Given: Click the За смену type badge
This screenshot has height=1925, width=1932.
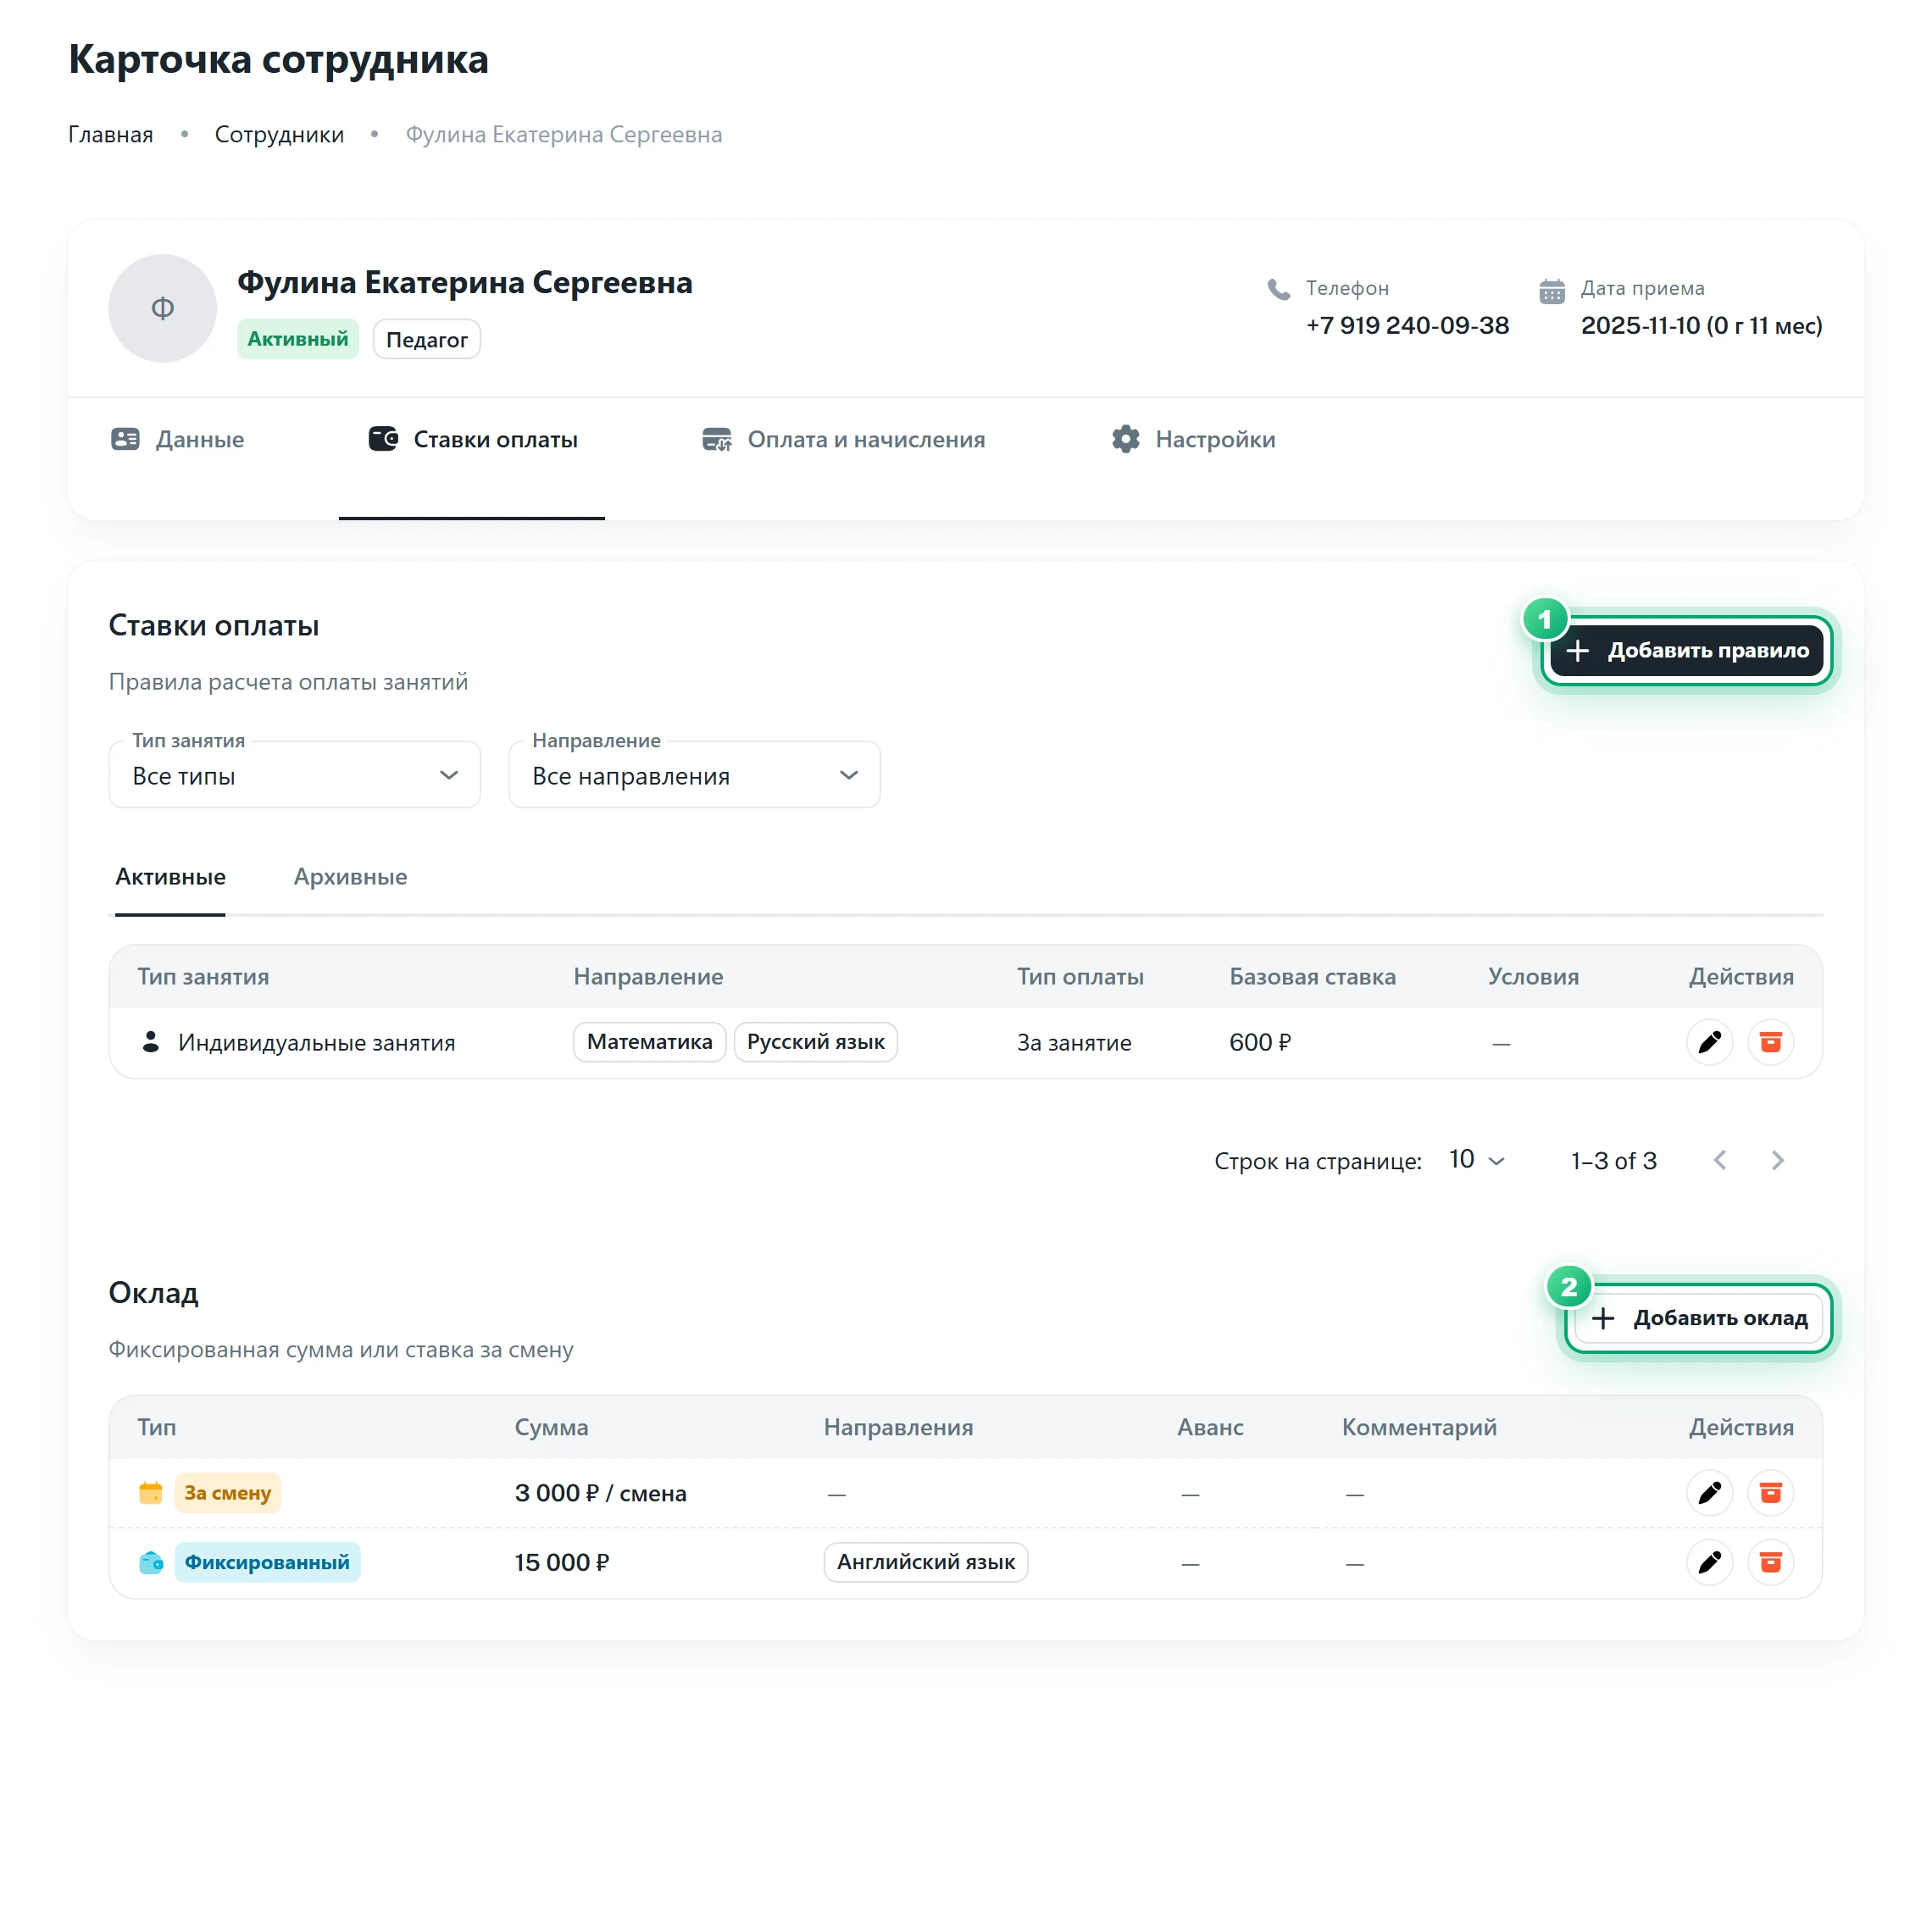Looking at the screenshot, I should click(x=227, y=1492).
